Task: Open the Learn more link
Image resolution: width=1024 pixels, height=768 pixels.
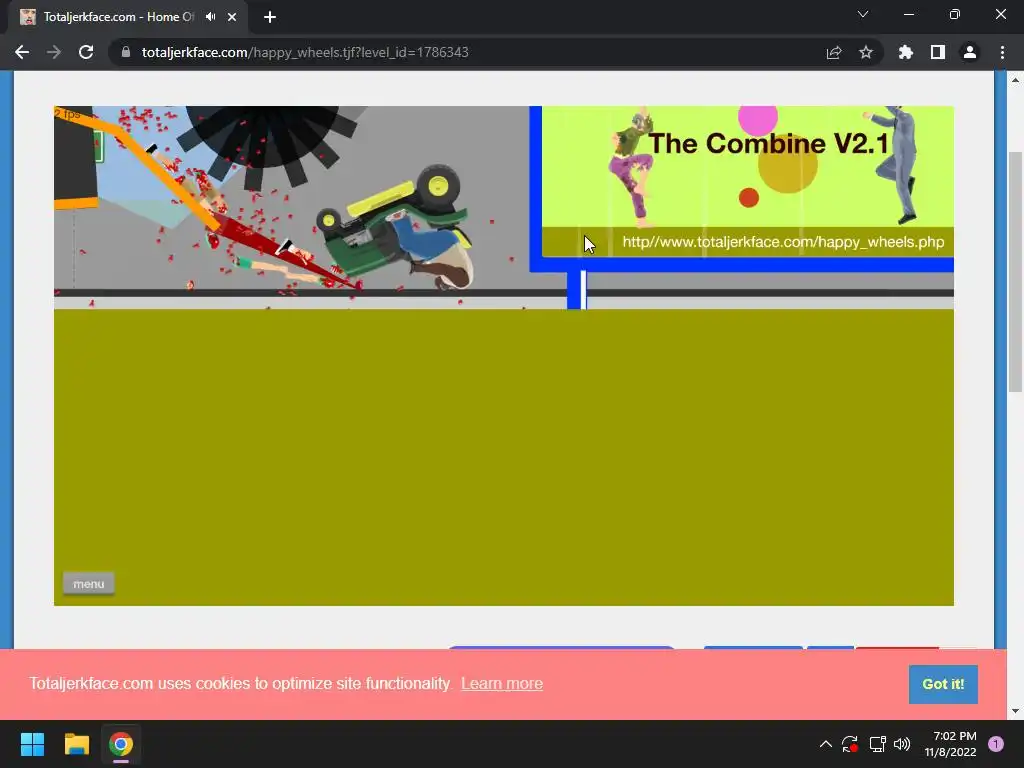Action: pos(502,684)
